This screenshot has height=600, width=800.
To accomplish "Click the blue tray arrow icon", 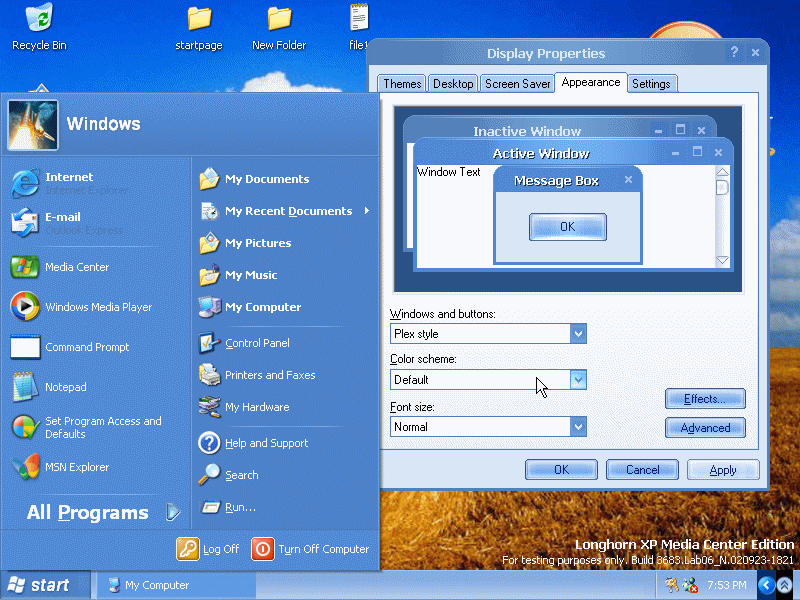I will [x=766, y=585].
